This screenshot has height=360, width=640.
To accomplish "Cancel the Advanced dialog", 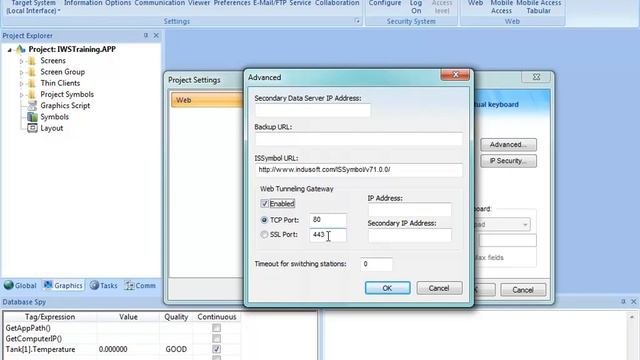I will click(439, 288).
